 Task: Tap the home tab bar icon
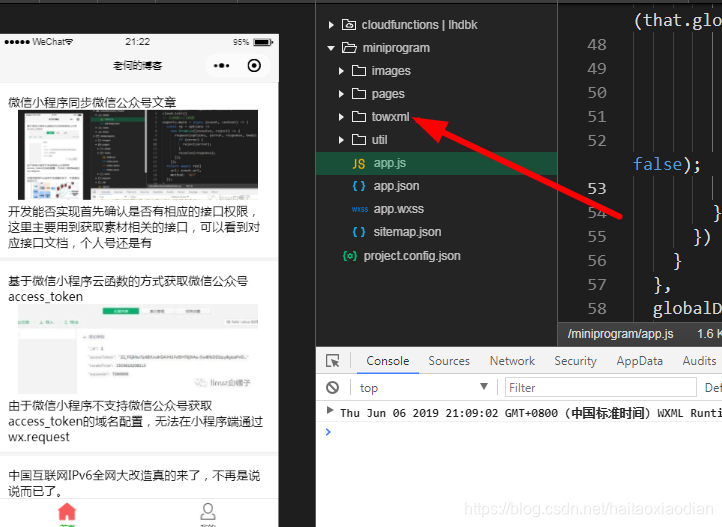(x=67, y=511)
